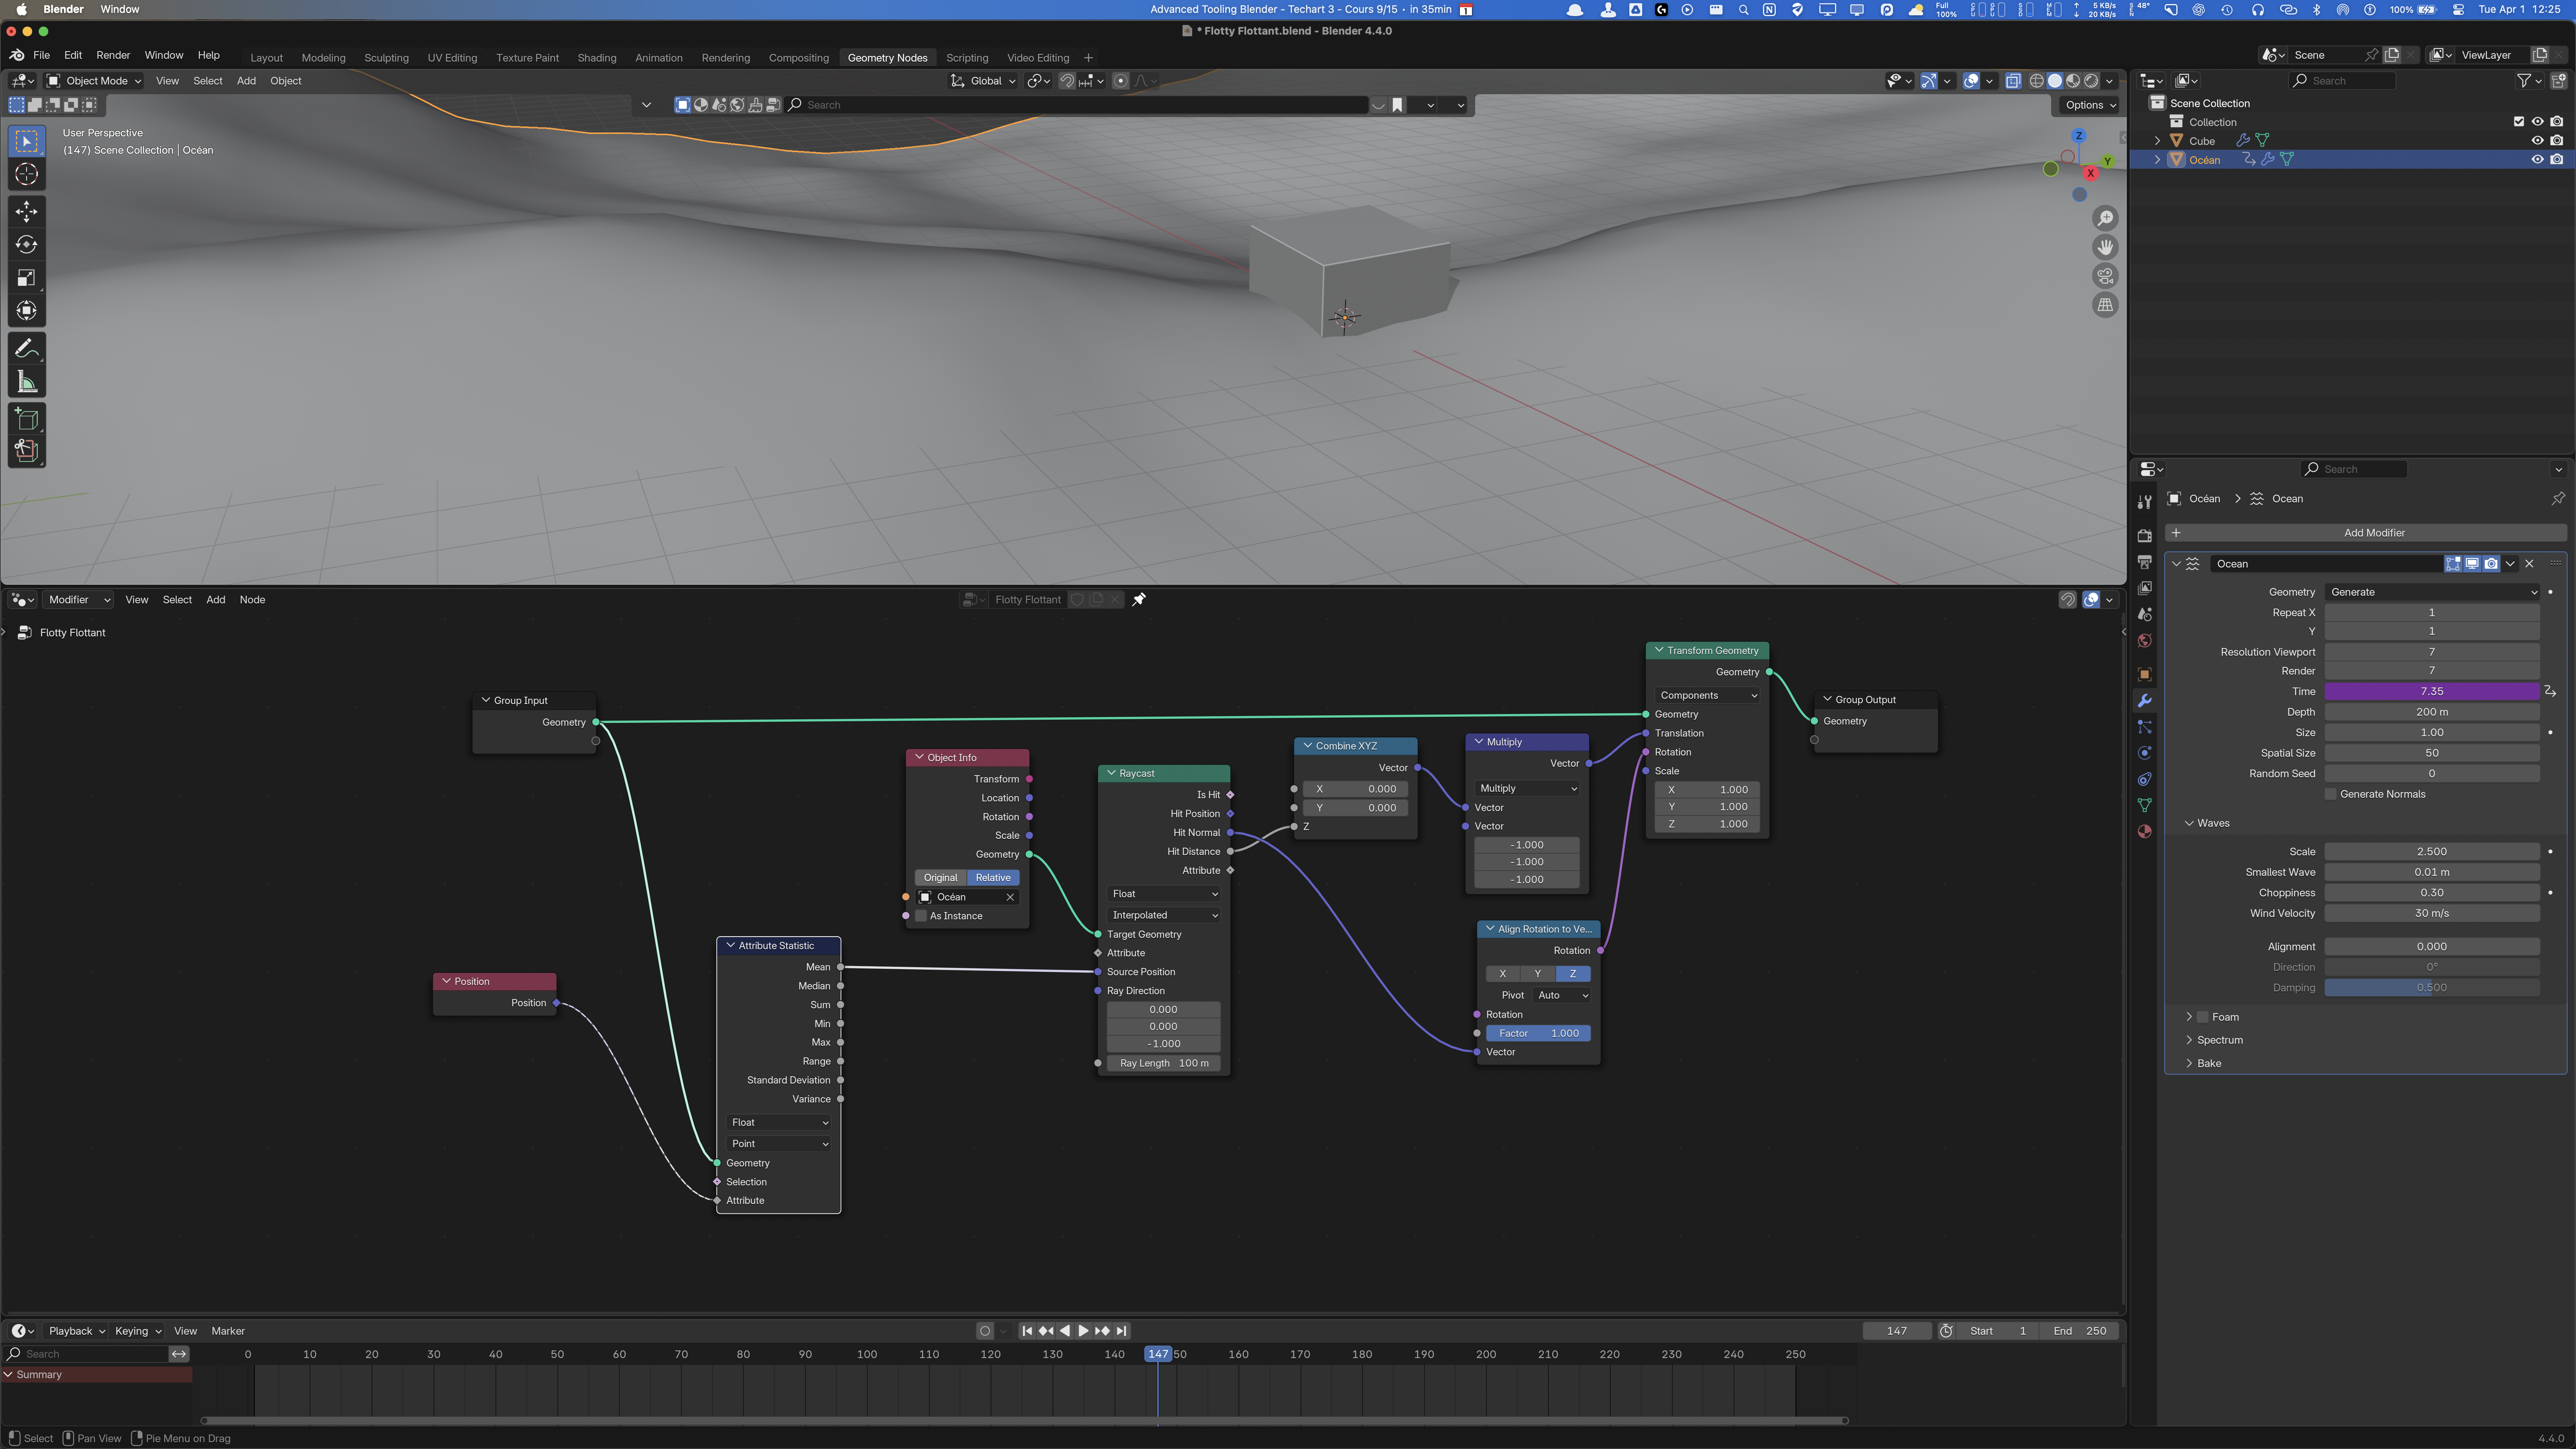
Task: Click the Damping slider
Action: tap(2432, 988)
